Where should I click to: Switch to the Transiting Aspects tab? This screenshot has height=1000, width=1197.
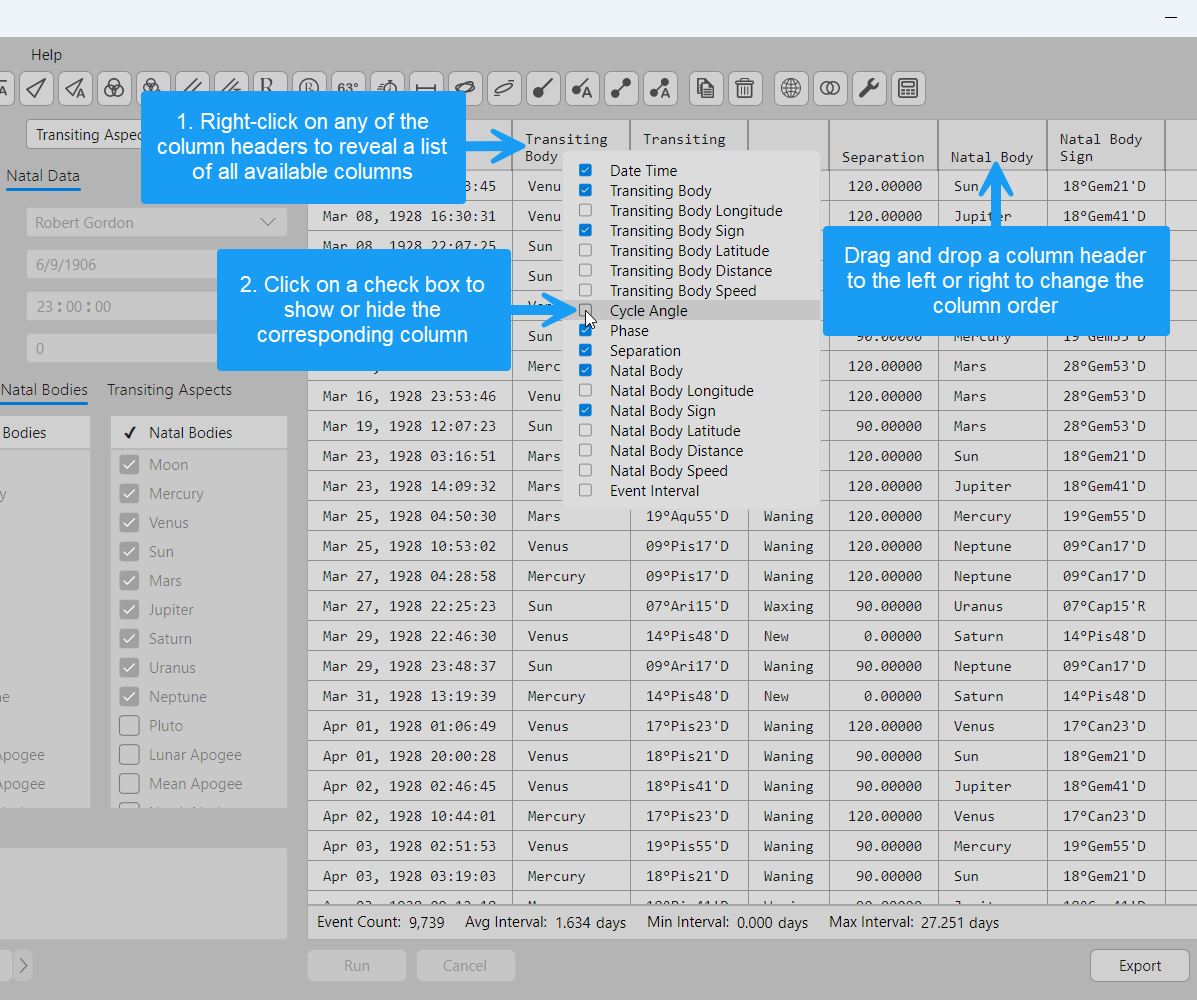(169, 390)
